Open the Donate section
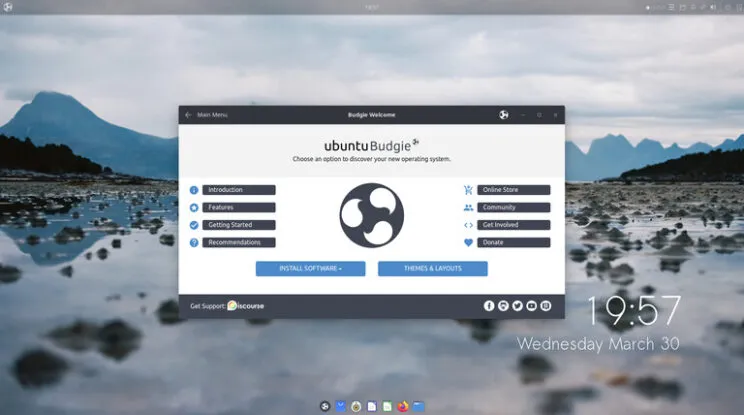The image size is (744, 415). (513, 242)
